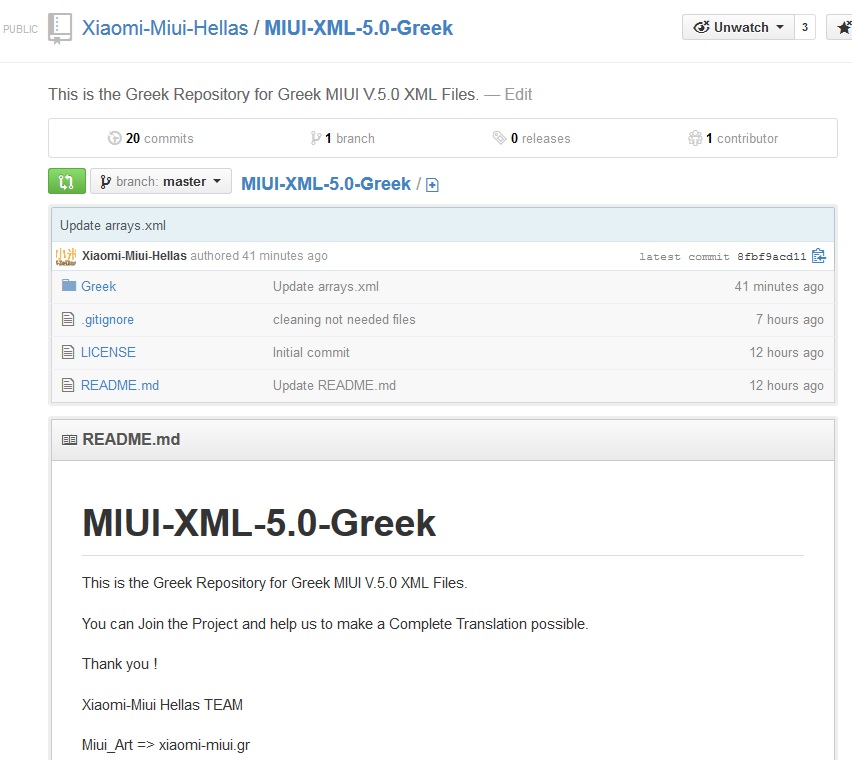This screenshot has height=760, width=852.
Task: Click the repository book icon
Action: [60, 28]
